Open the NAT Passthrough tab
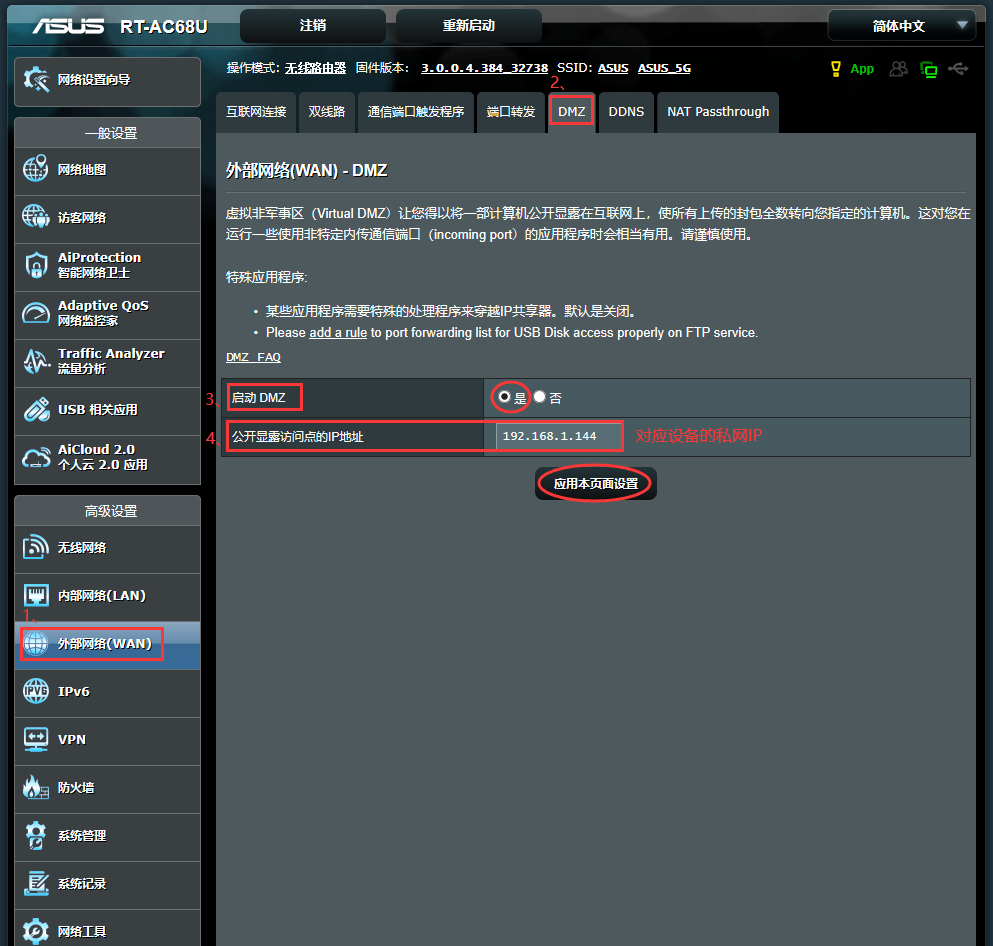The width and height of the screenshot is (993, 946). [x=717, y=112]
